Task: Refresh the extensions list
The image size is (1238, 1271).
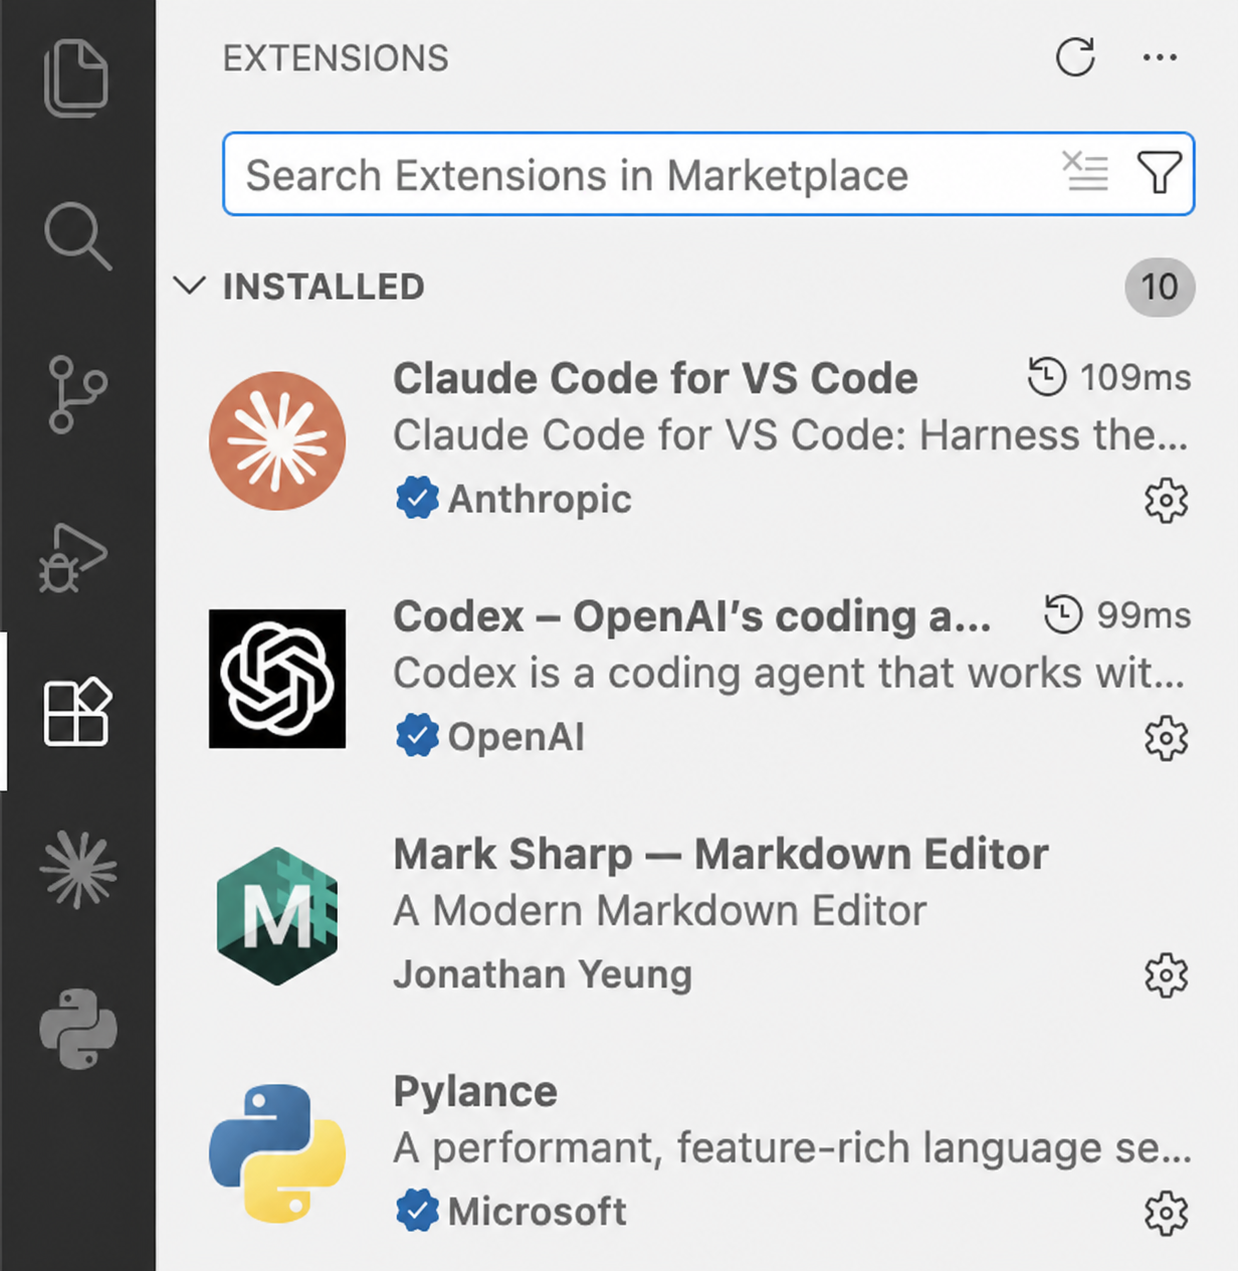Action: click(x=1075, y=57)
